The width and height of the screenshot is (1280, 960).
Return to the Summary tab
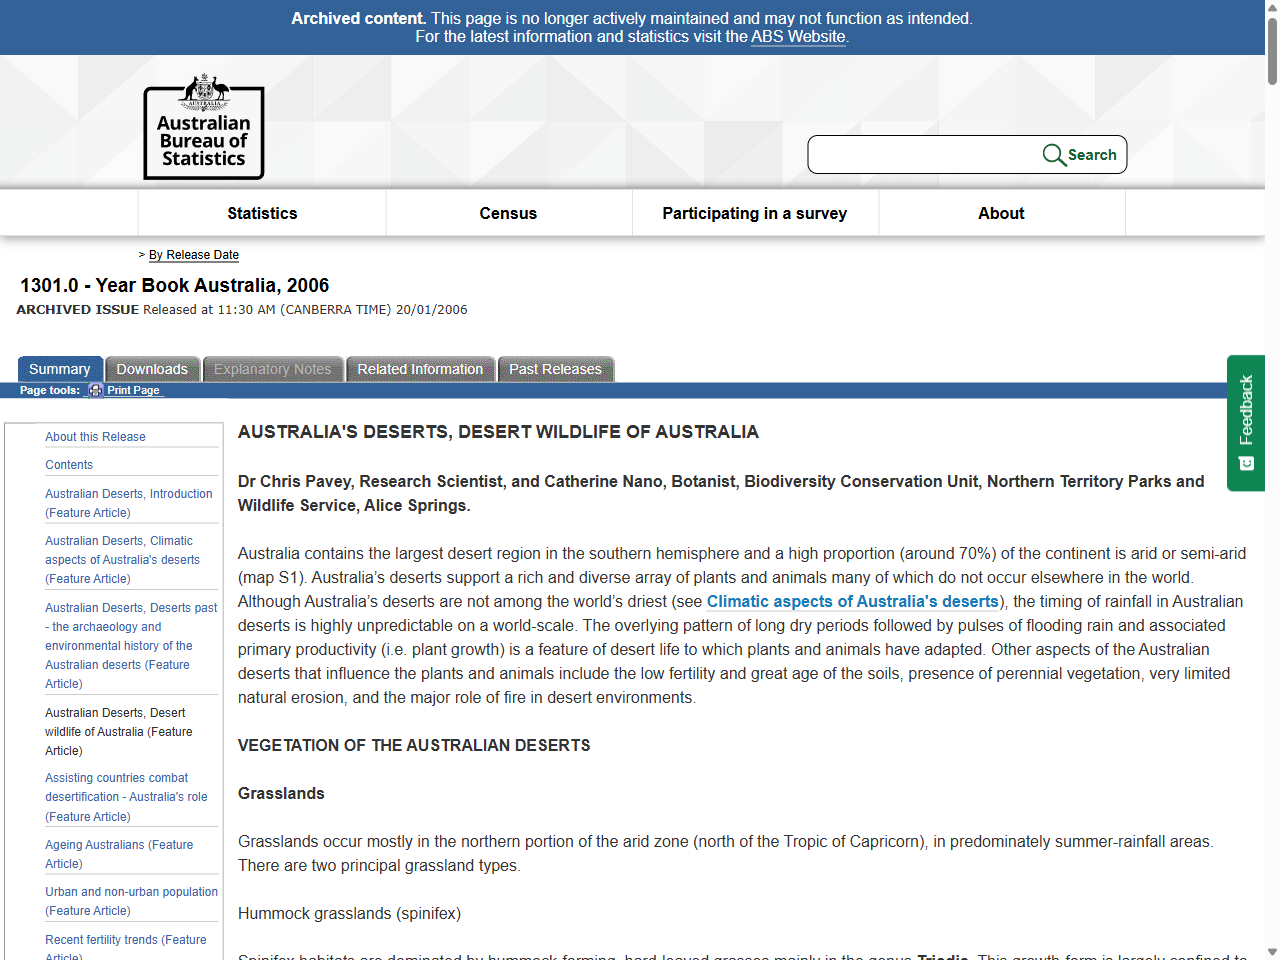[x=60, y=369]
